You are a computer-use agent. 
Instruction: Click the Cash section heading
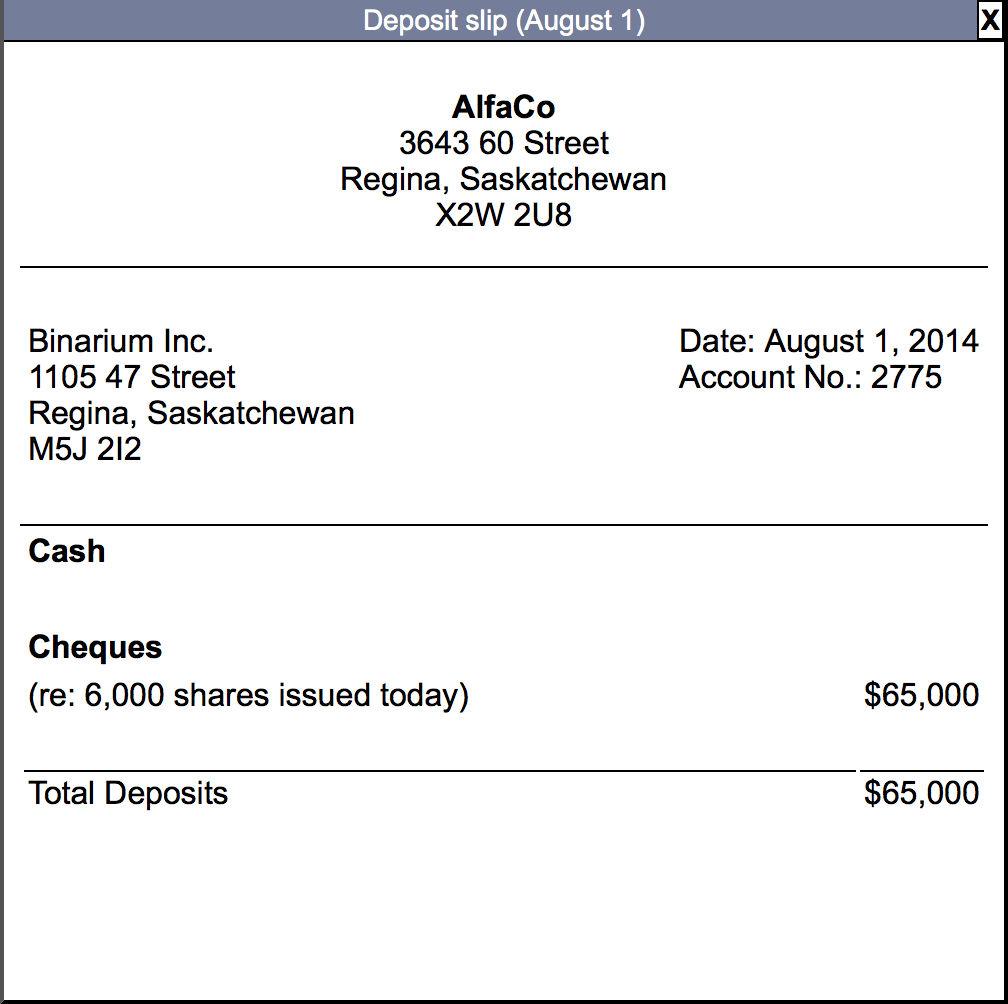[65, 550]
